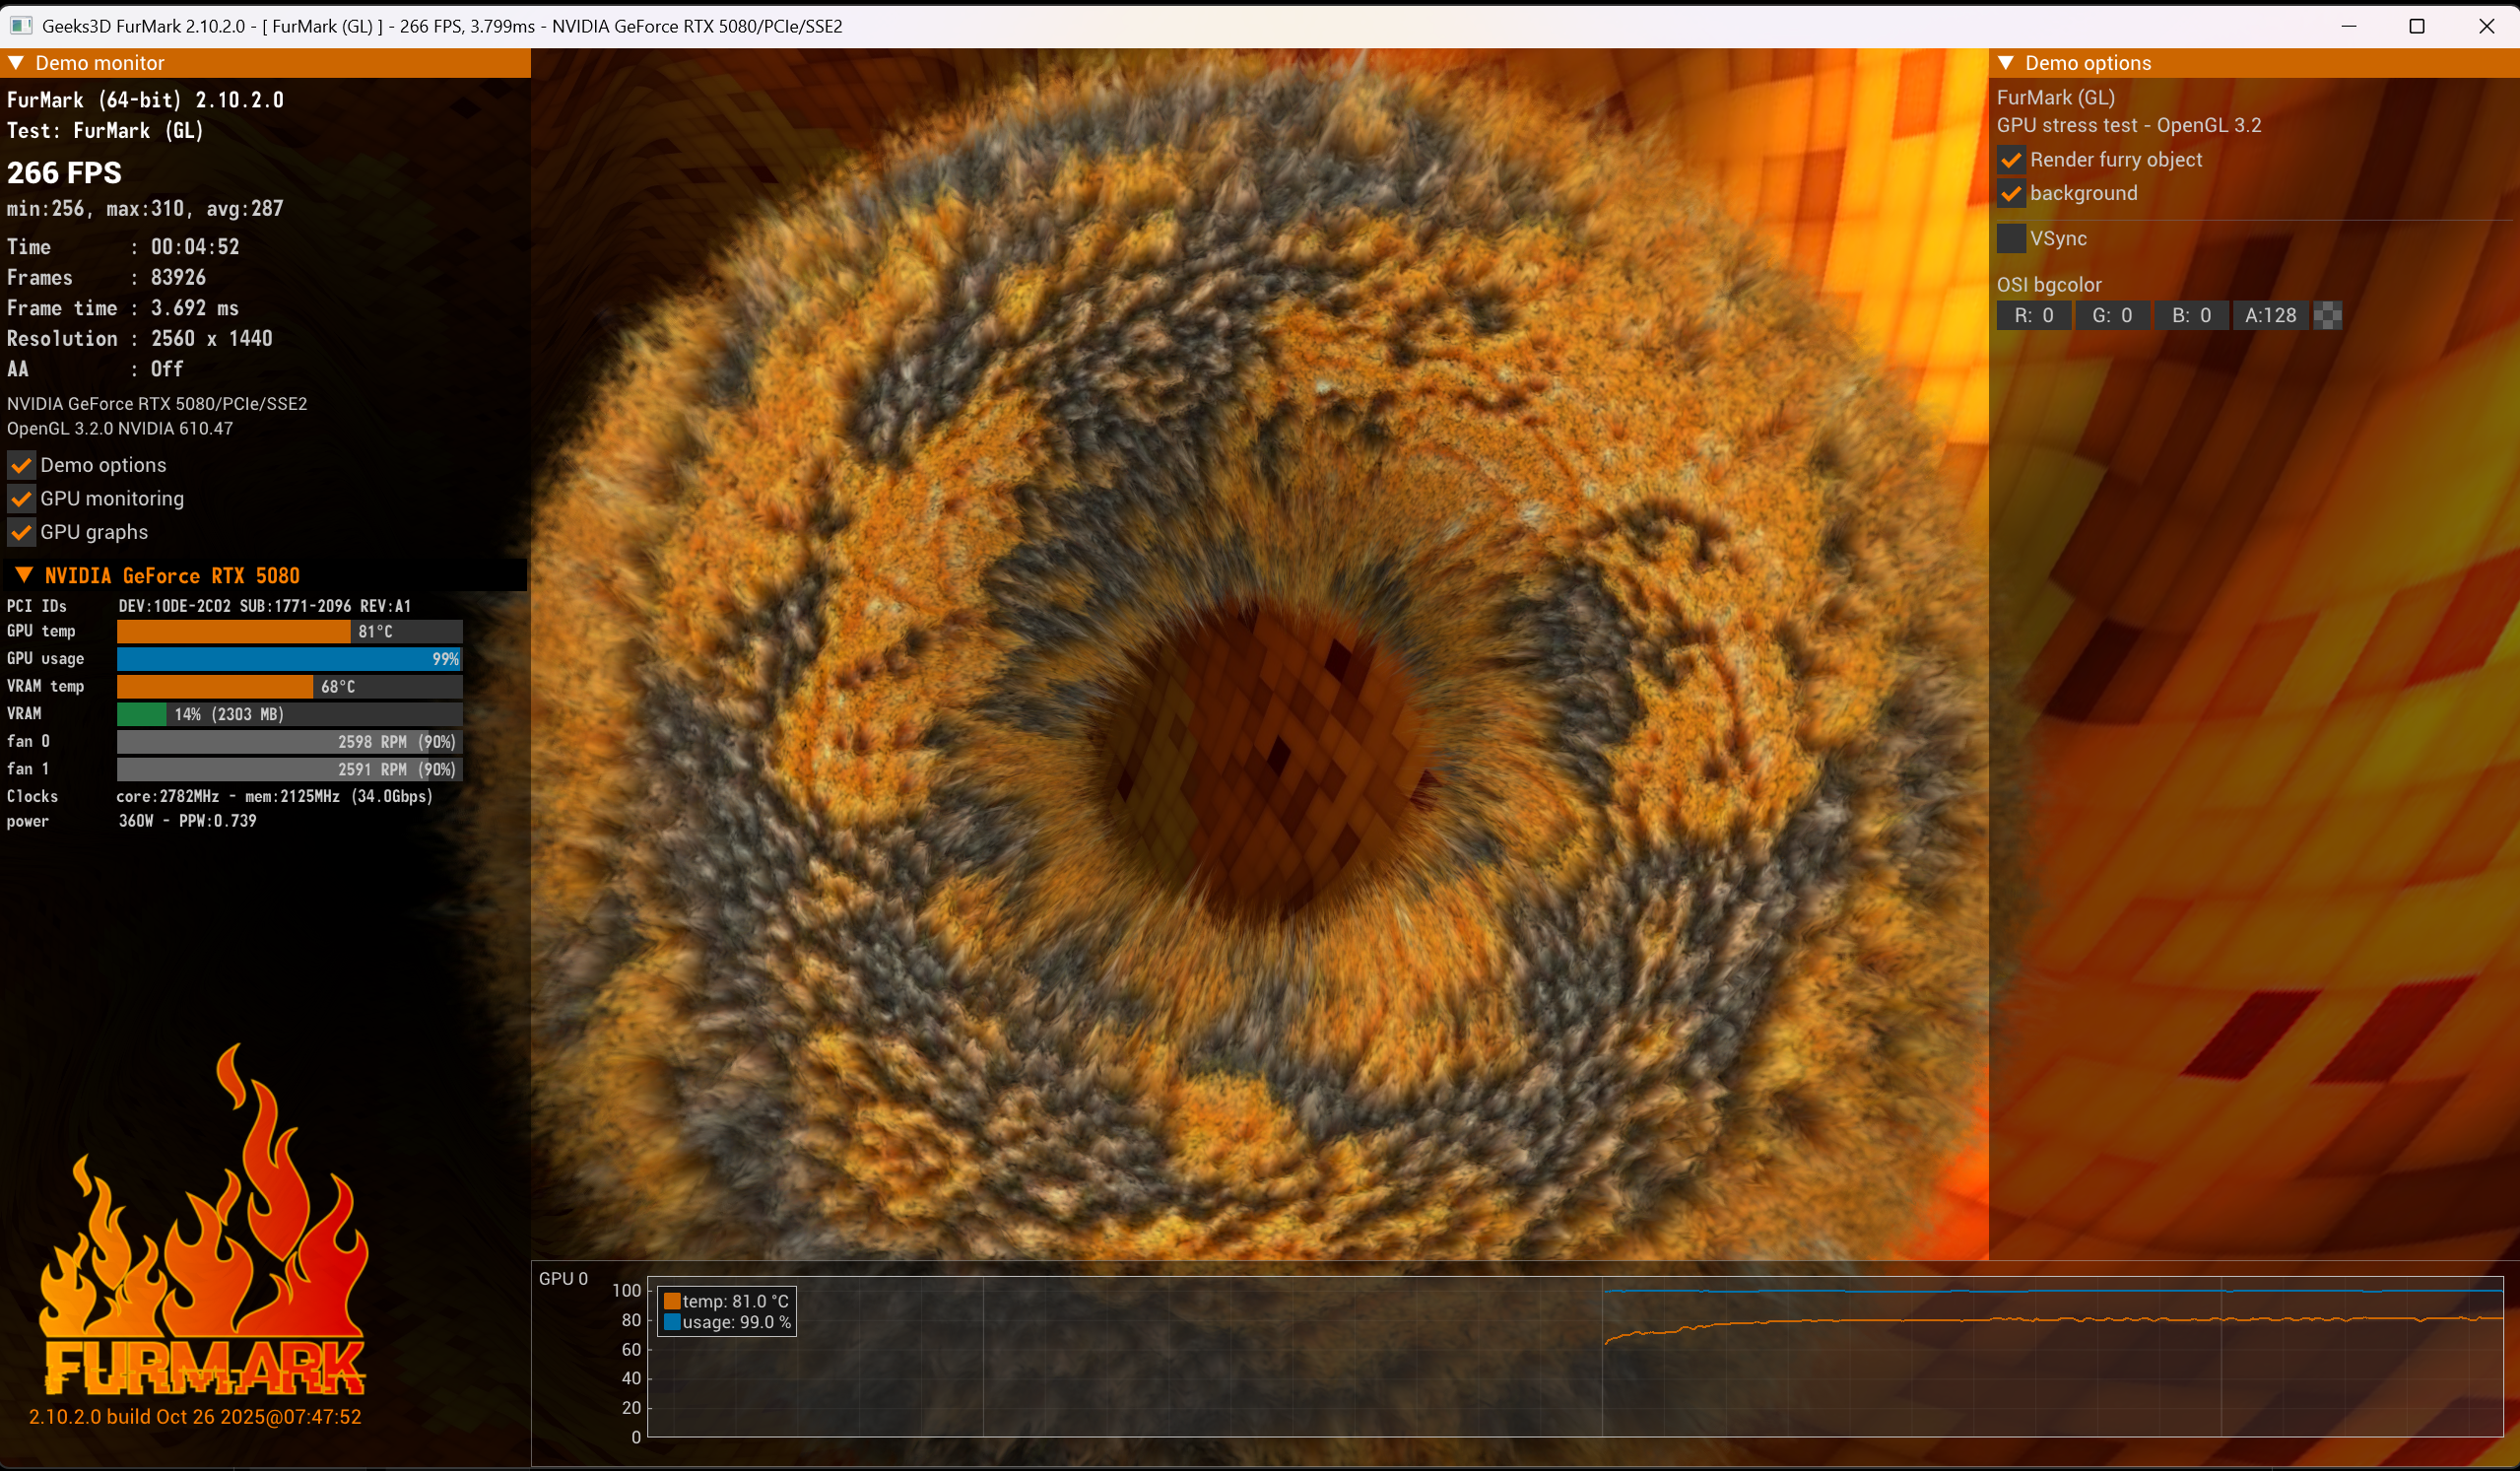Click the fan 1 RPM bar
The width and height of the screenshot is (2520, 1471).
click(x=289, y=769)
